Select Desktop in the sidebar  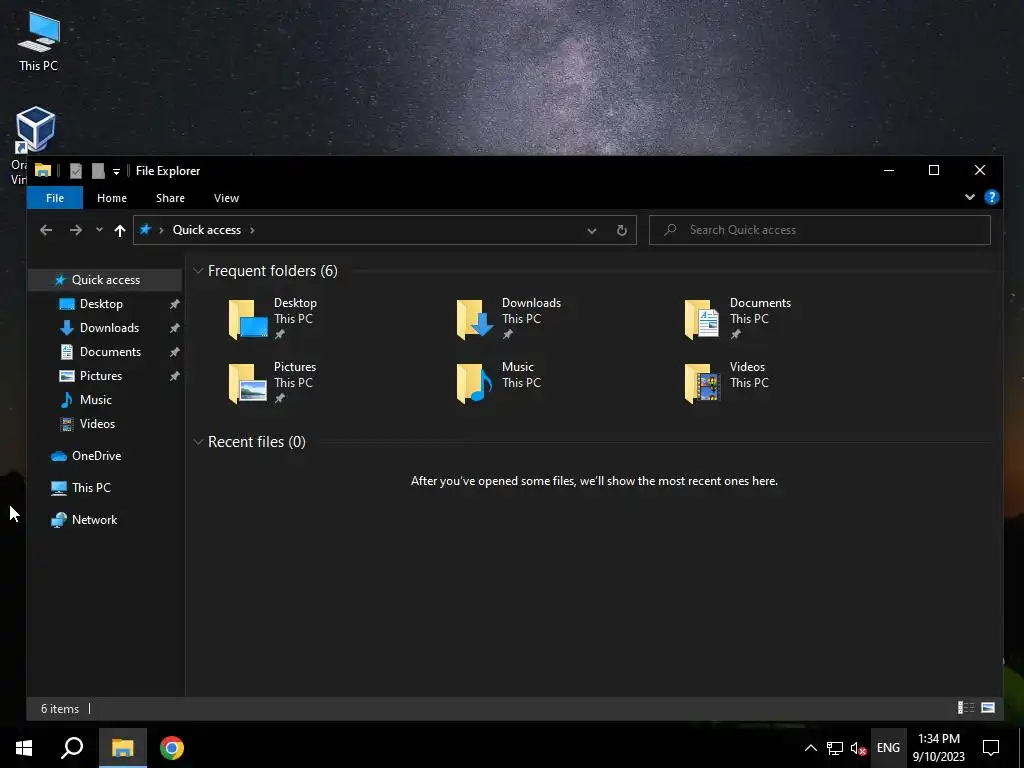[101, 304]
